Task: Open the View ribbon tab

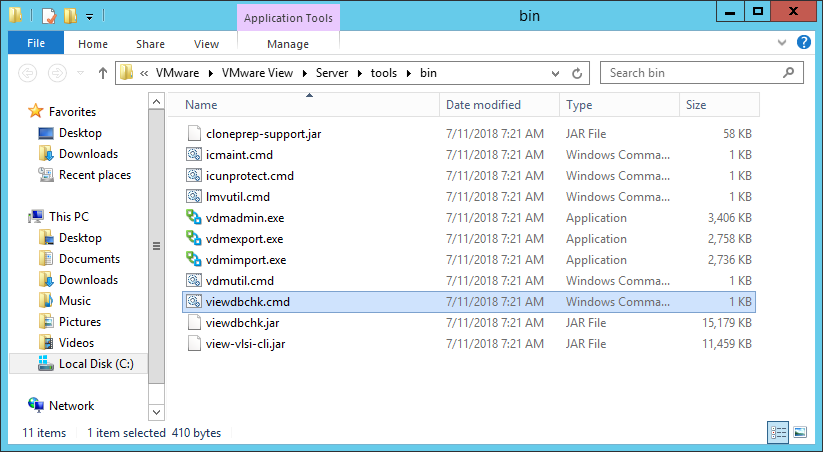Action: tap(206, 44)
